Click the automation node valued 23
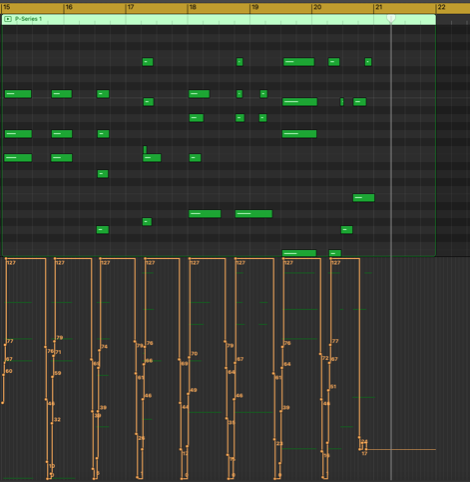 (x=274, y=439)
